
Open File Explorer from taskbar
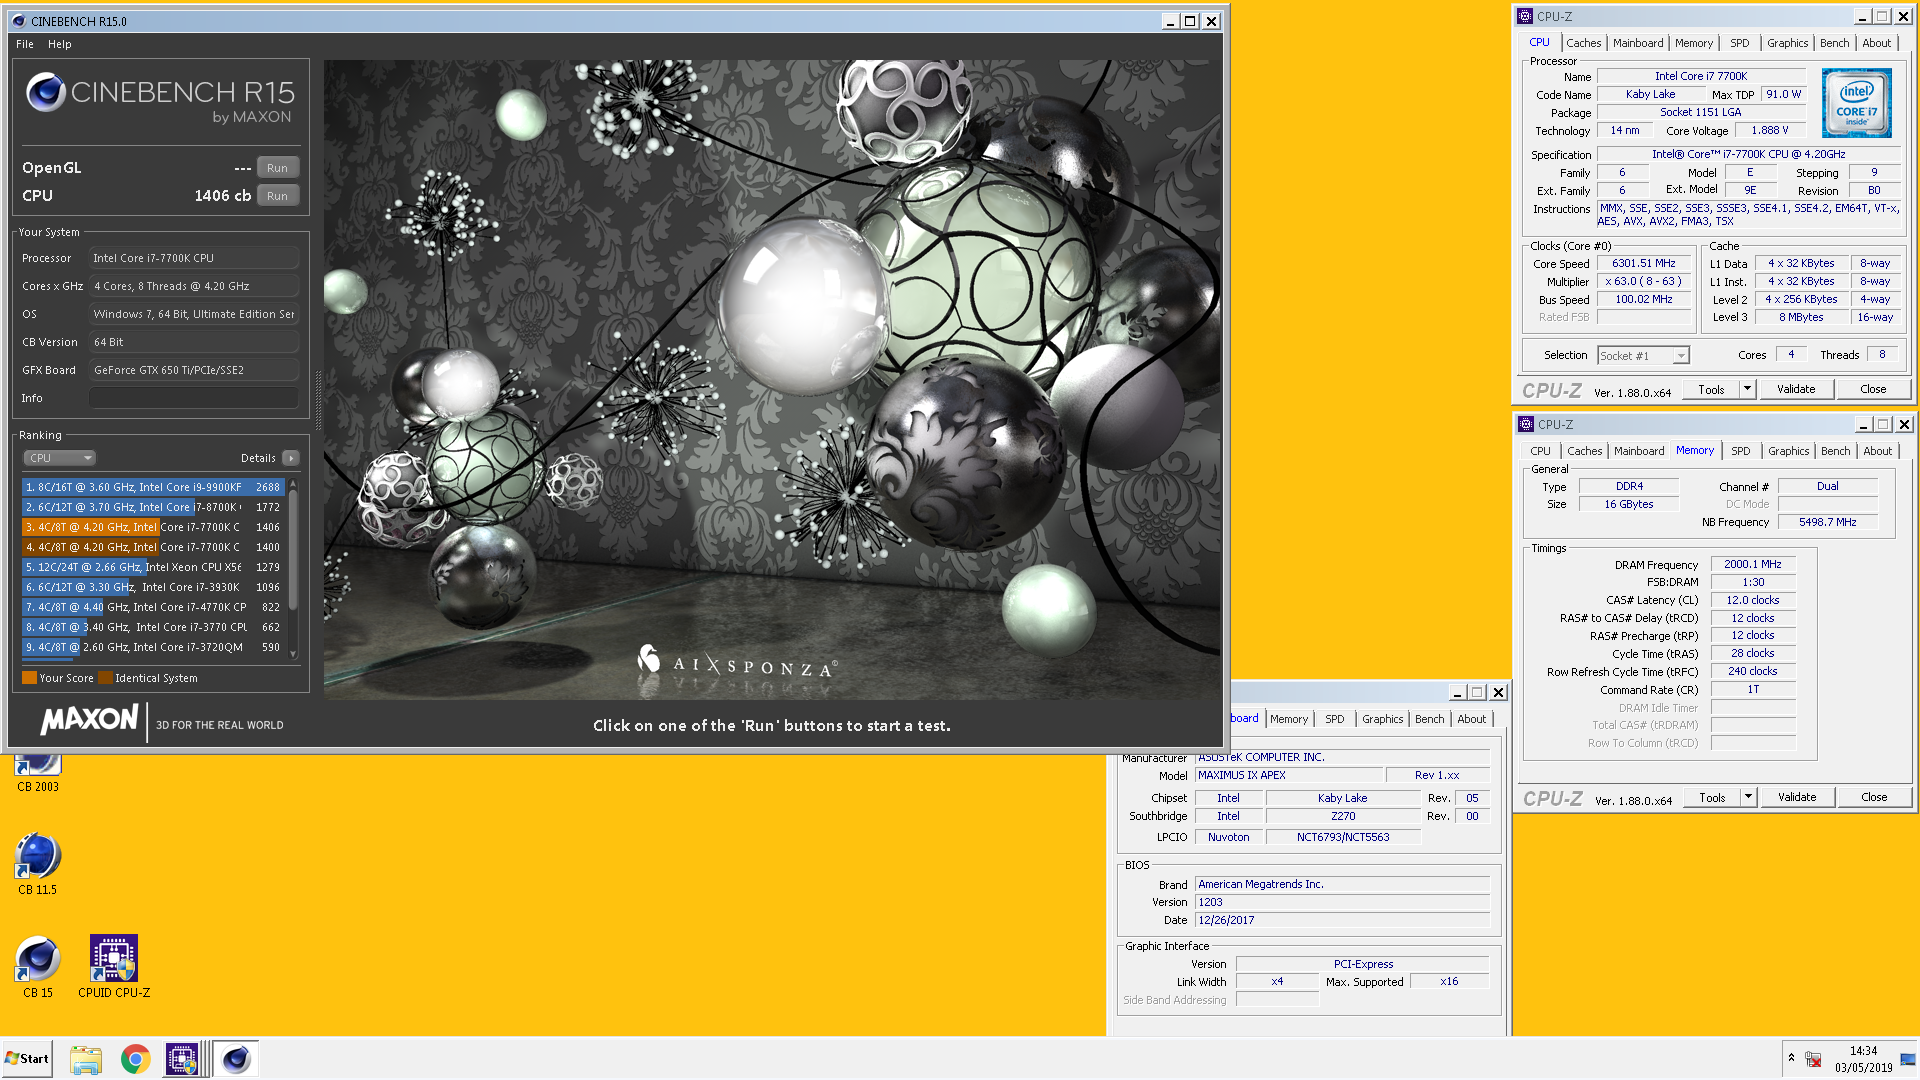click(x=86, y=1058)
